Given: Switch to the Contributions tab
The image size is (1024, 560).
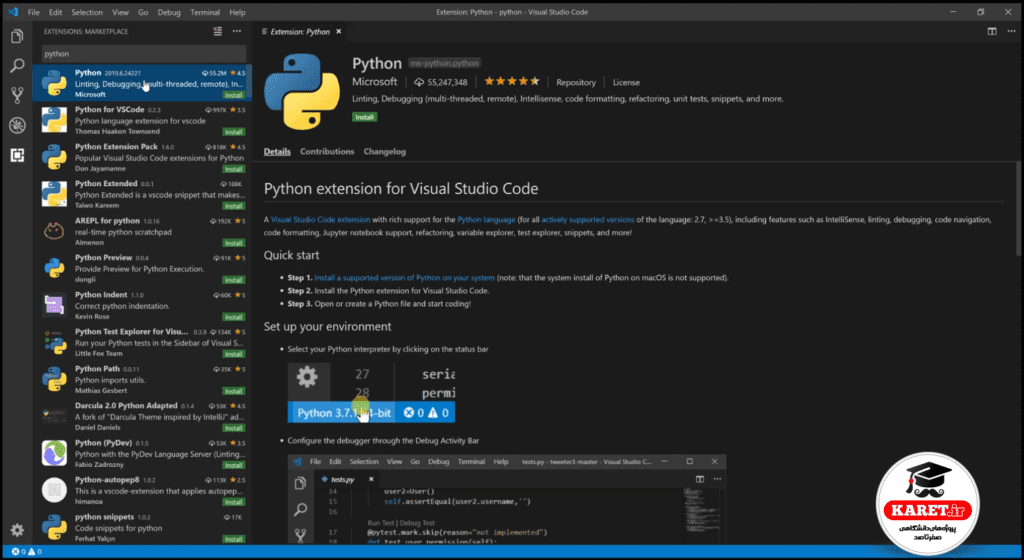Looking at the screenshot, I should (x=327, y=151).
